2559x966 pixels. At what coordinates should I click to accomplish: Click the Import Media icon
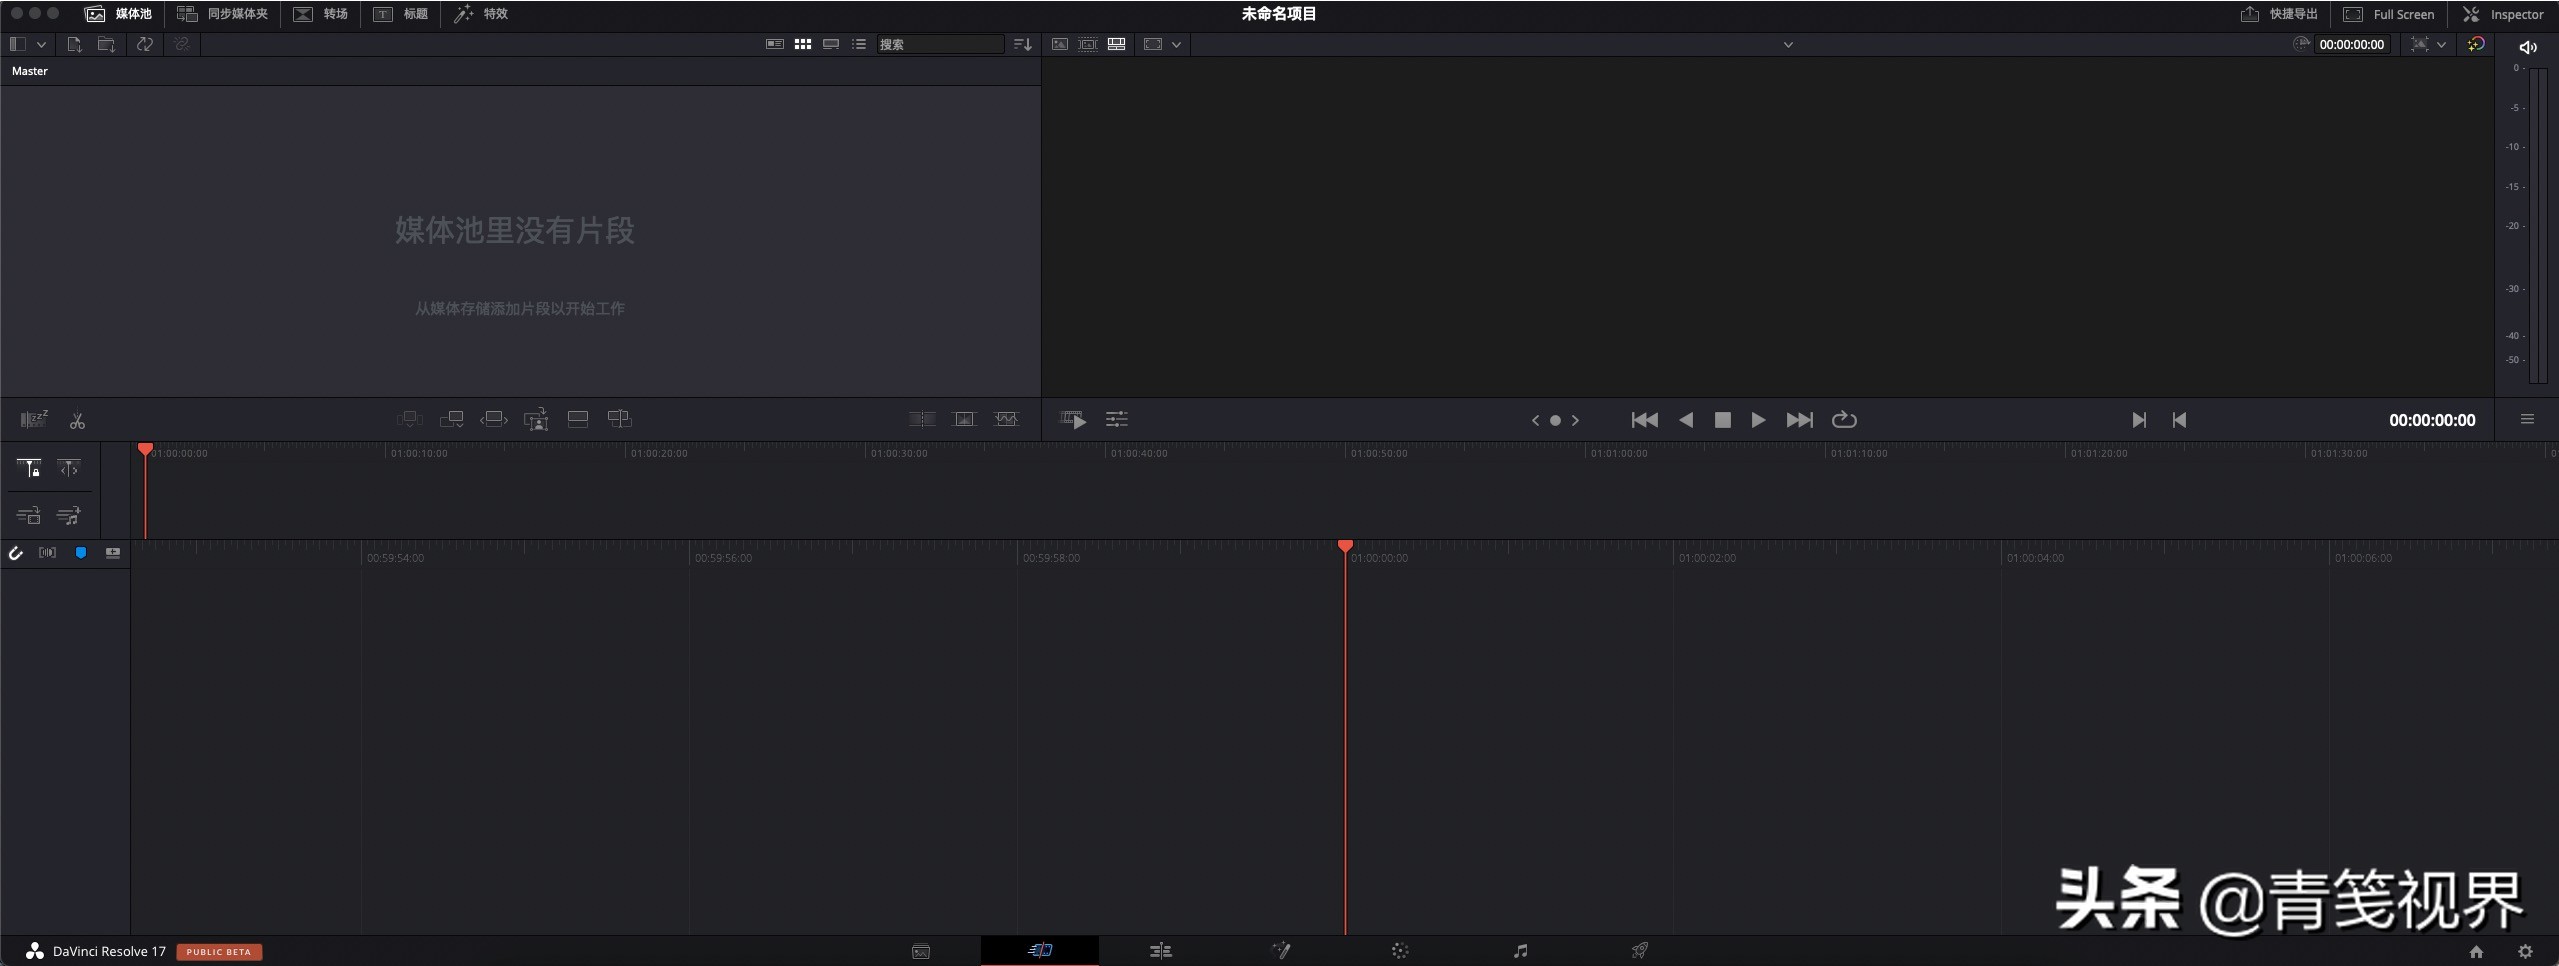click(x=74, y=44)
